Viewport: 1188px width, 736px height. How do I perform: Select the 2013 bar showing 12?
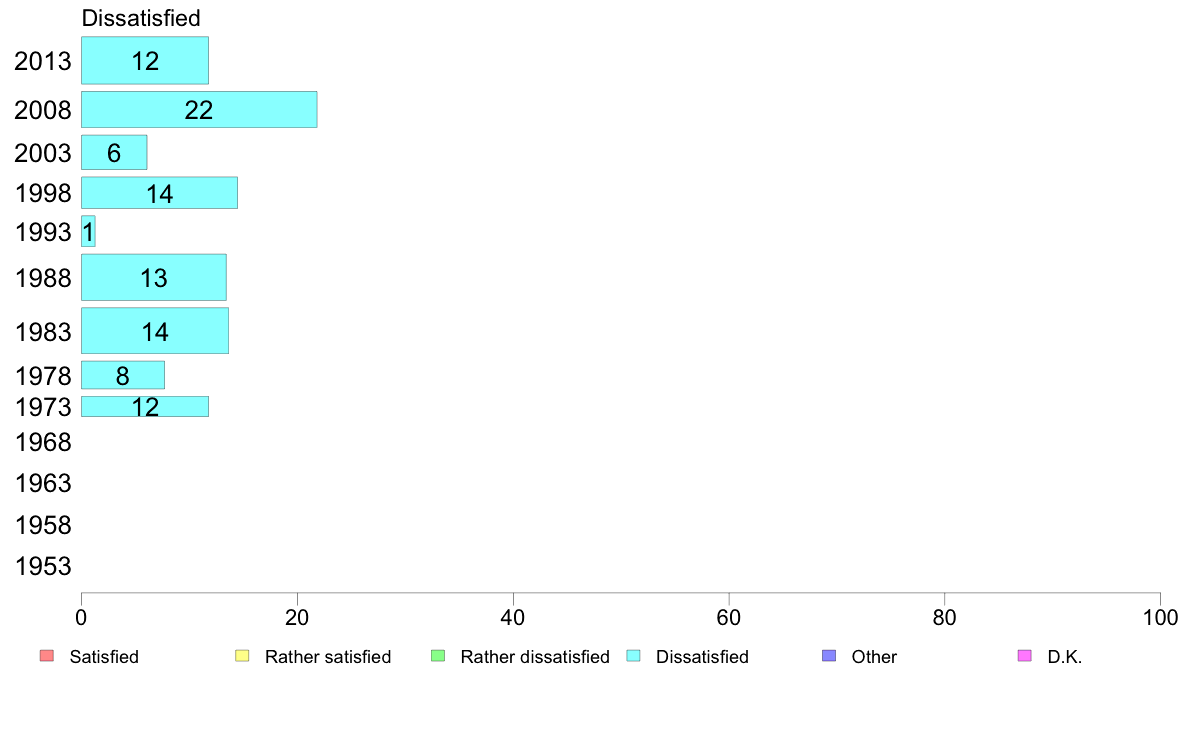[x=145, y=60]
